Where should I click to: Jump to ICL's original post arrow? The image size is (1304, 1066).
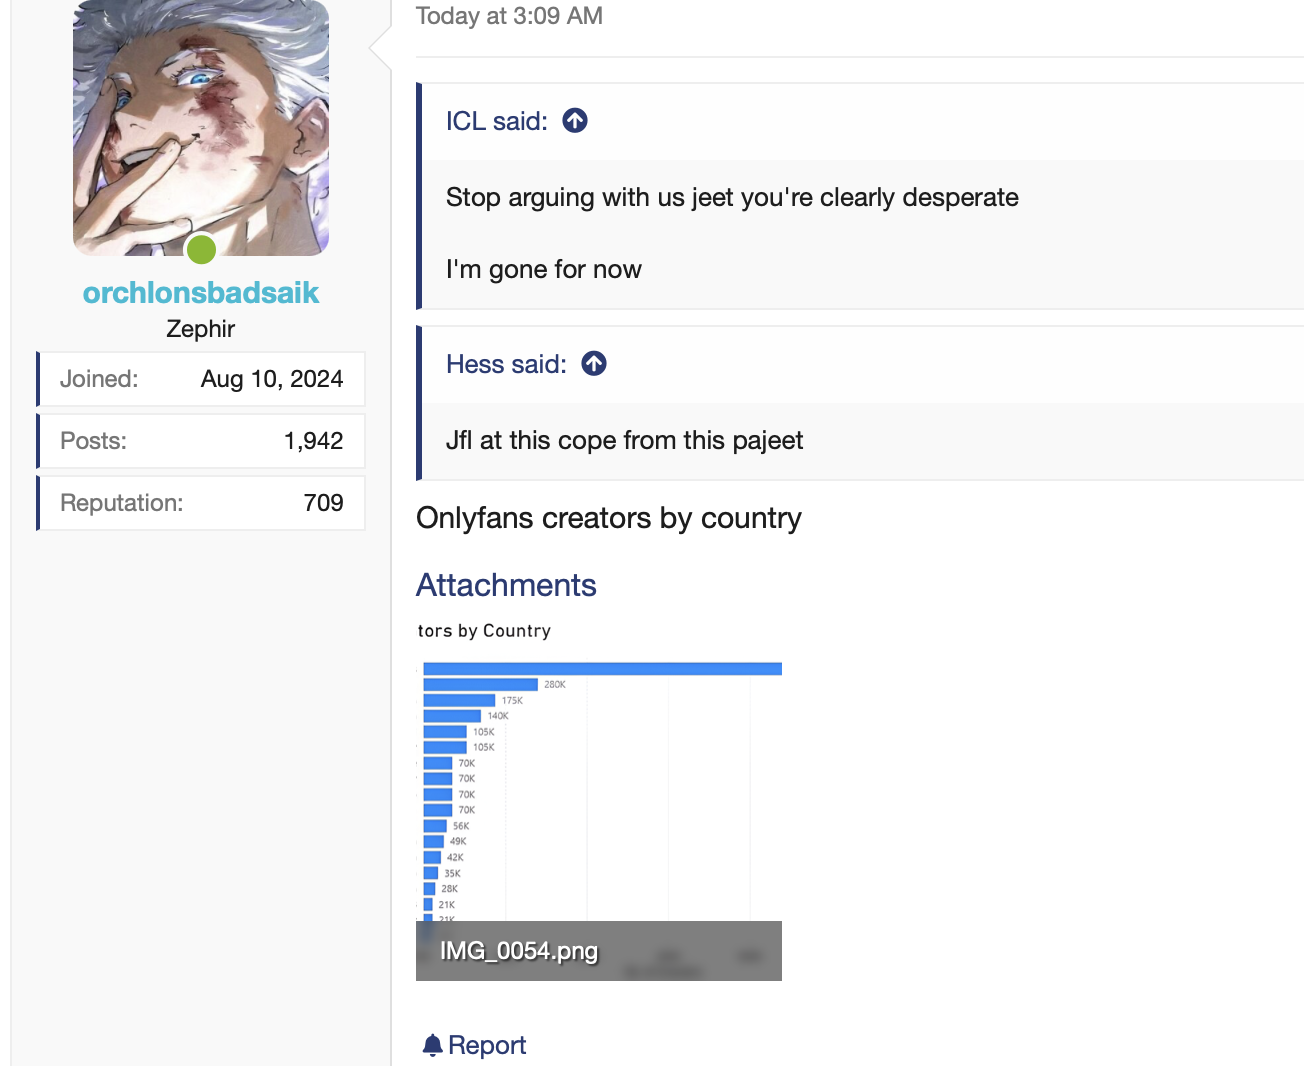click(575, 121)
